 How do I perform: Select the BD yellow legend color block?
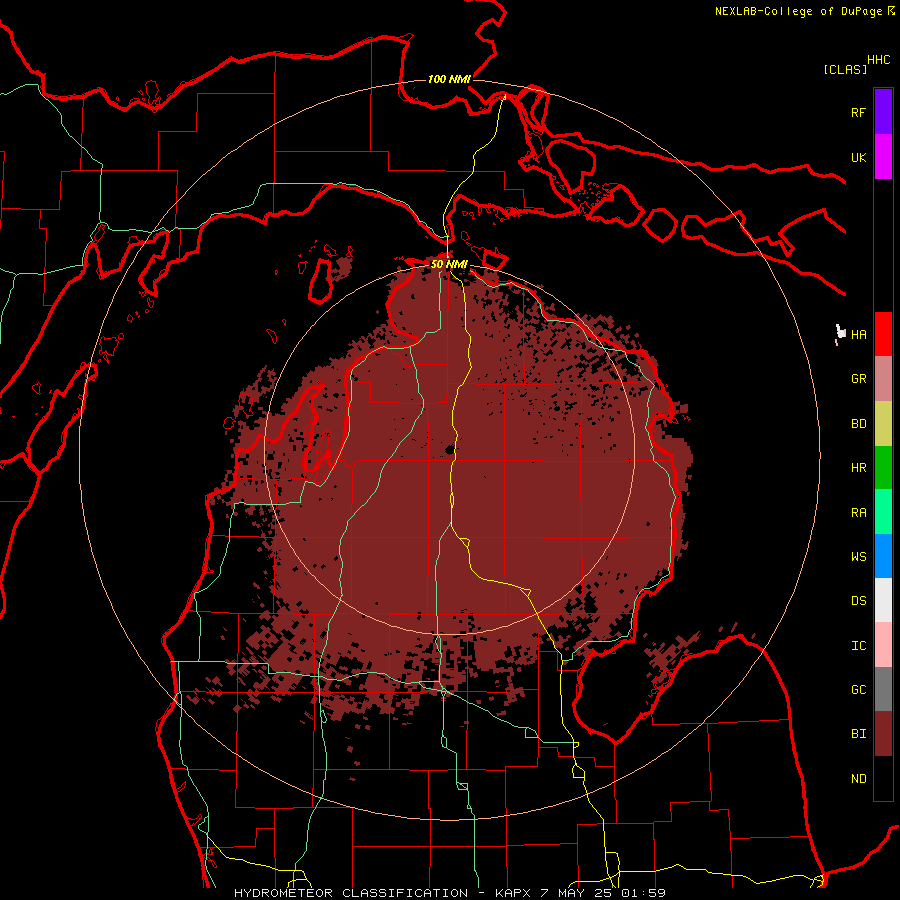[x=883, y=423]
